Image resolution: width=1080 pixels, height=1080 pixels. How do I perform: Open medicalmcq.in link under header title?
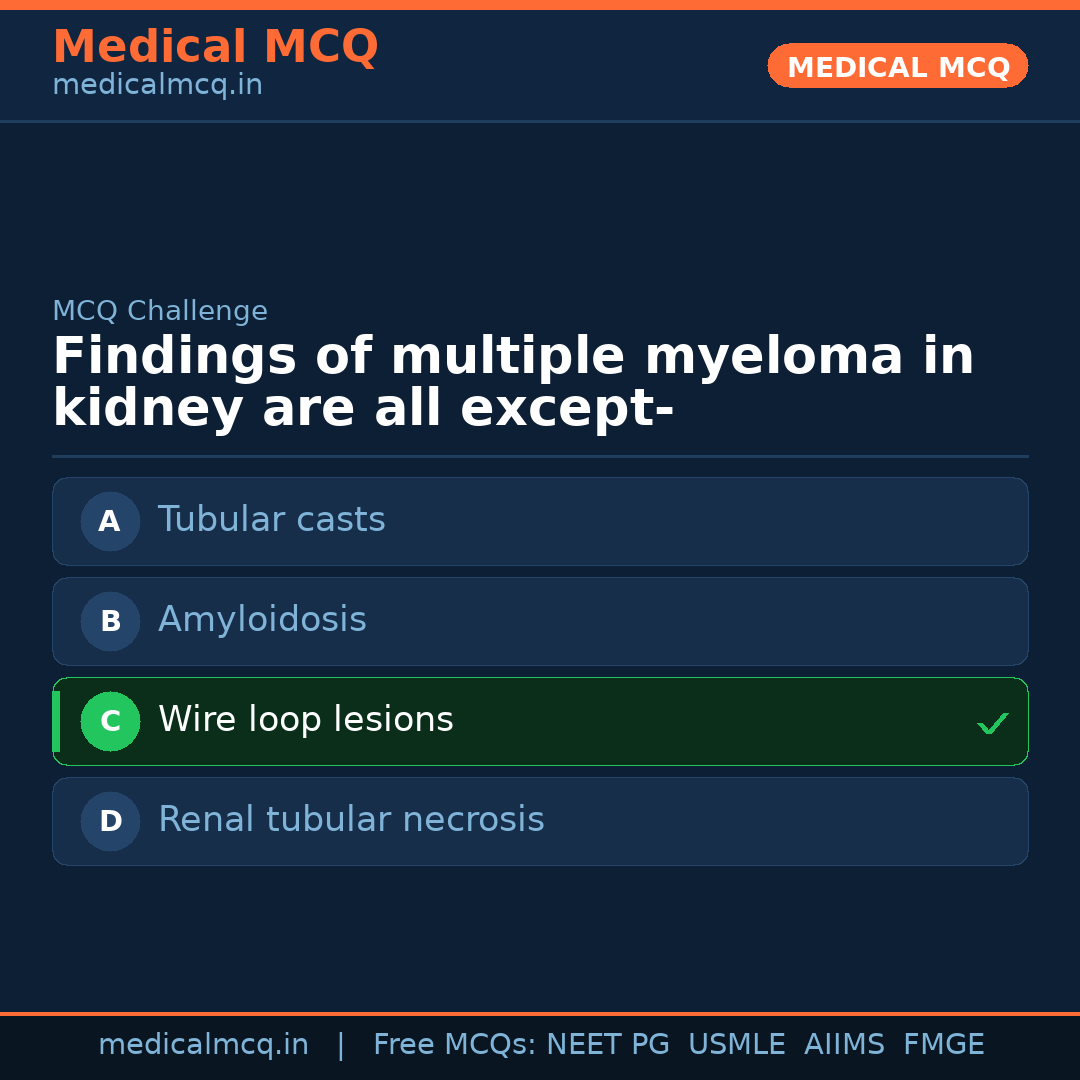tap(157, 86)
